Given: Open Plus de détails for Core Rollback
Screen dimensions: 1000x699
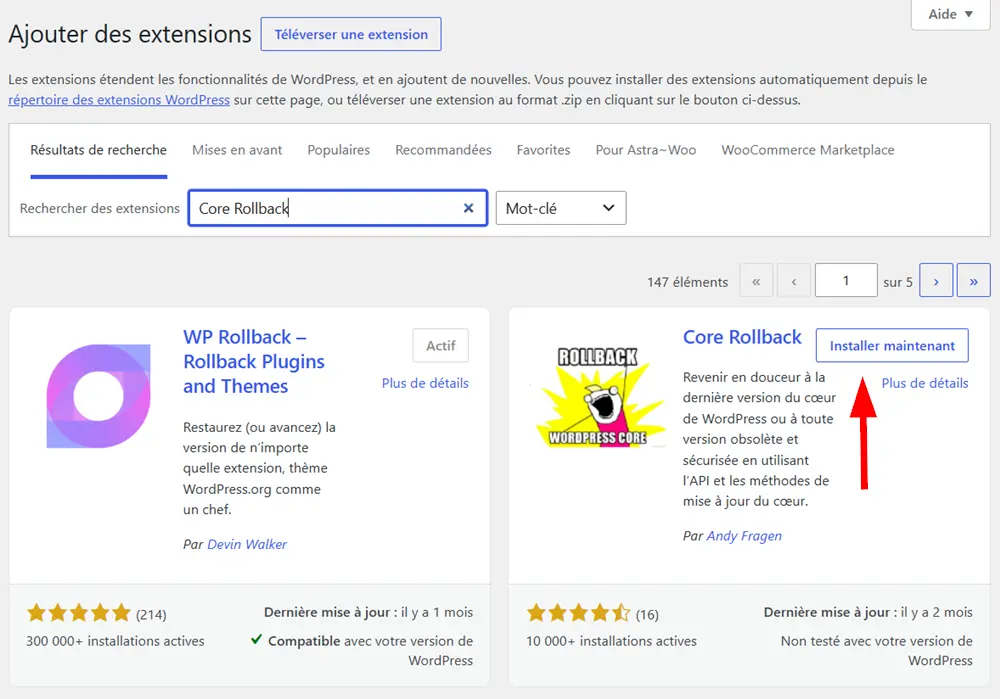Looking at the screenshot, I should pos(925,383).
